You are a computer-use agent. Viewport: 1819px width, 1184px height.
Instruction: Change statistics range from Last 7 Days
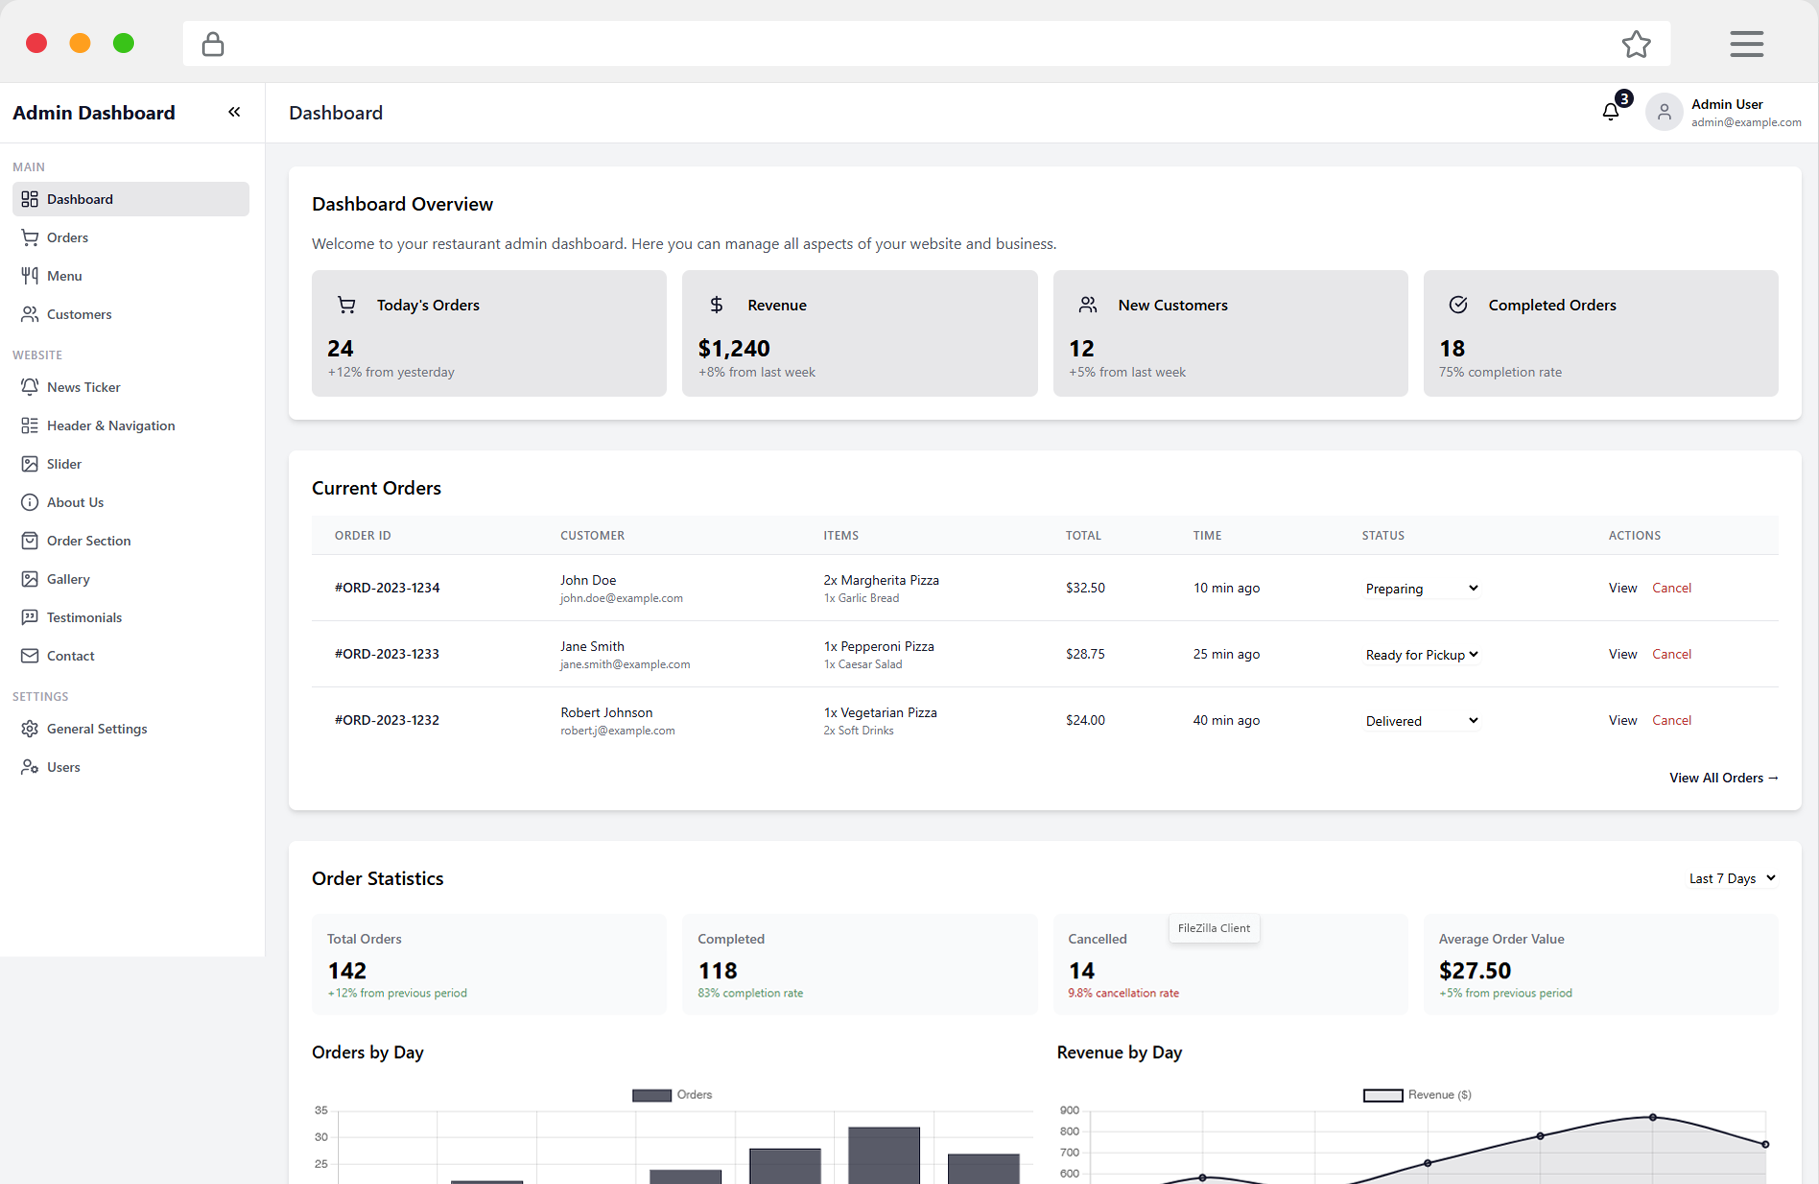[x=1731, y=878]
